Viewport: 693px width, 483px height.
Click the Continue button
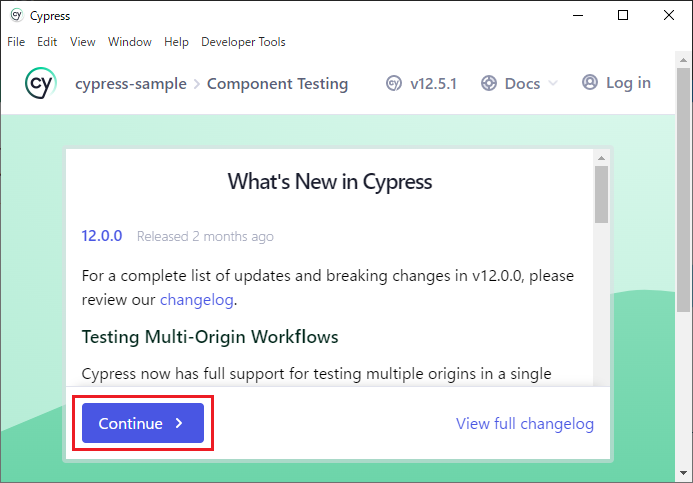(143, 423)
